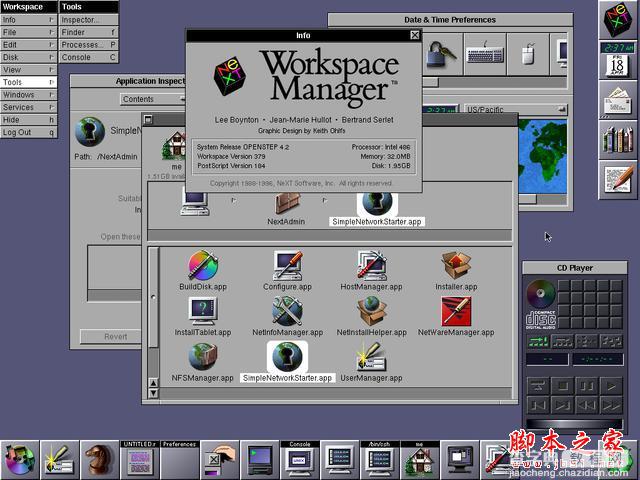The height and width of the screenshot is (480, 640).
Task: Close the Info panel
Action: pyautogui.click(x=415, y=35)
